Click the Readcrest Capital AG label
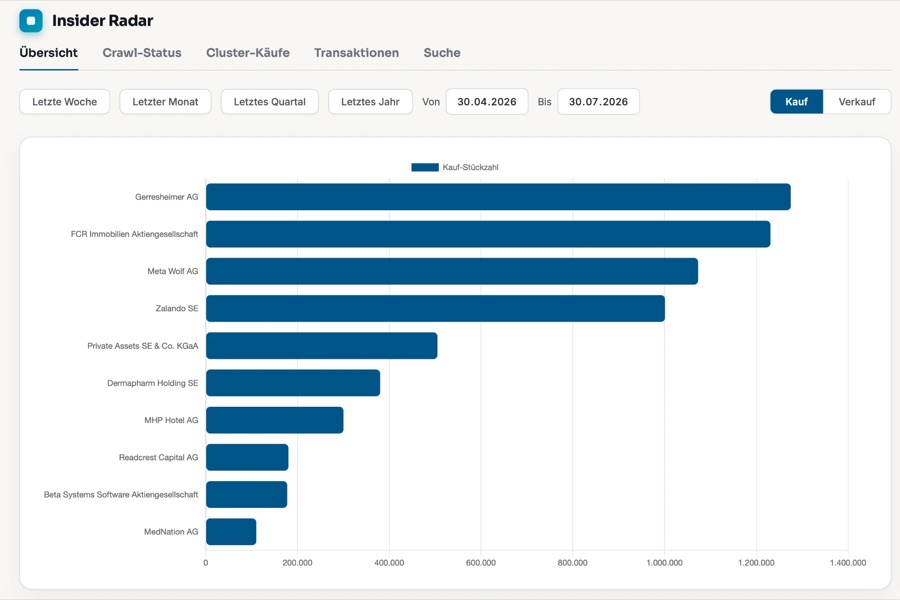Viewport: 900px width, 600px height. 158,458
